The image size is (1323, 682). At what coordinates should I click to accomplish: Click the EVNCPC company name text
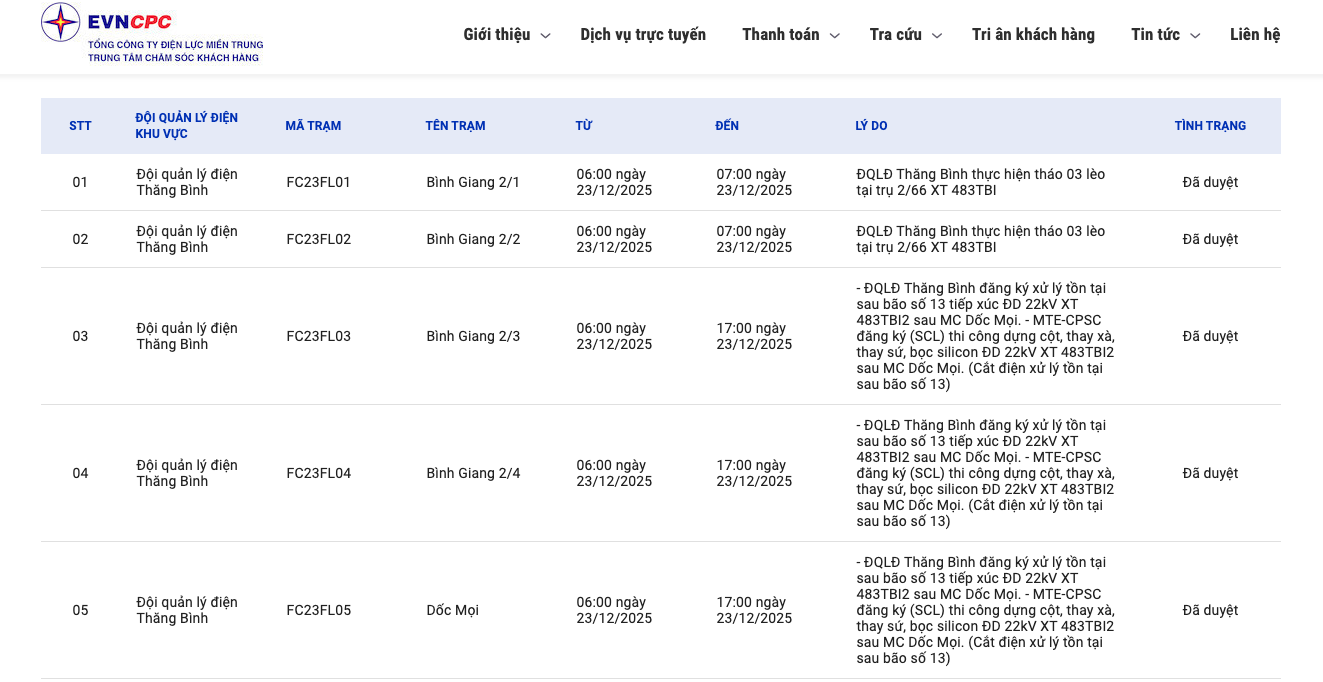click(x=130, y=22)
